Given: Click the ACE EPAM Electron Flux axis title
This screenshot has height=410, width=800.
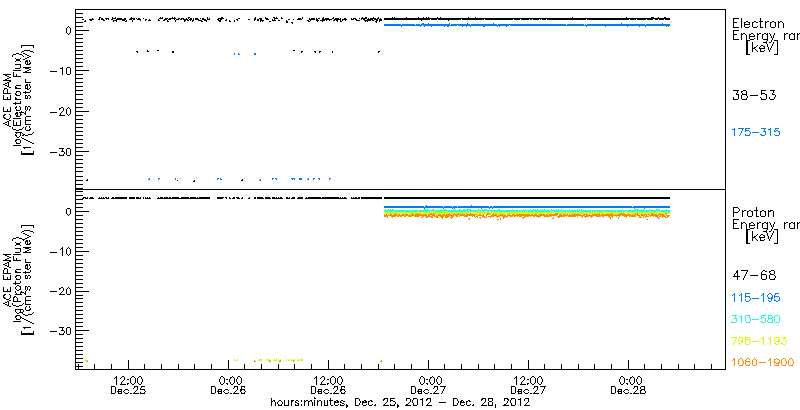Looking at the screenshot, I should click(x=20, y=100).
